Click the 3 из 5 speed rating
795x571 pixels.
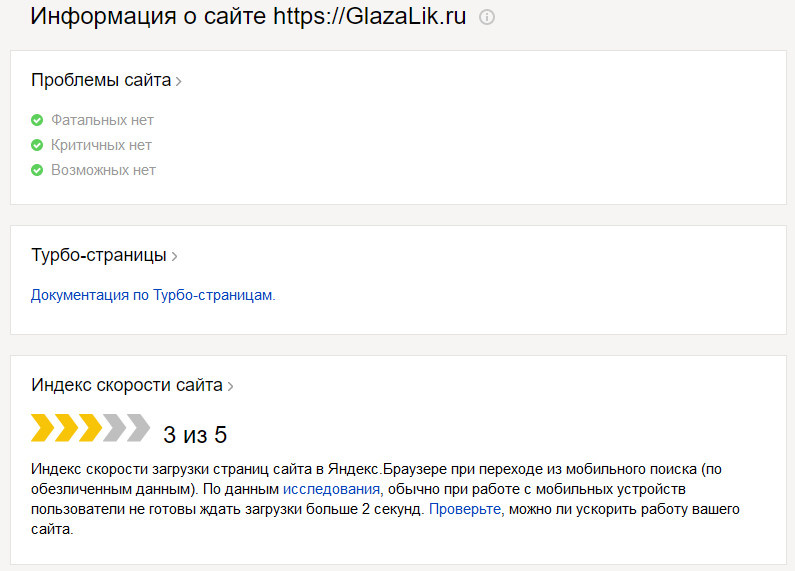tap(195, 435)
